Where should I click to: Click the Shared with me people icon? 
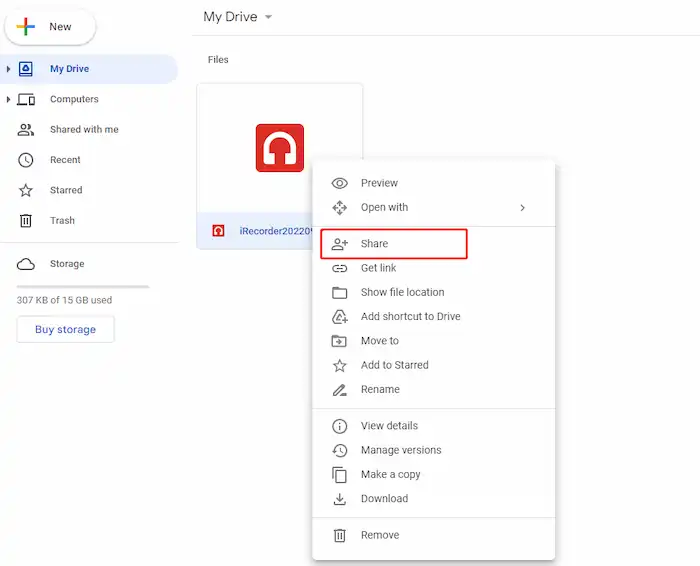[x=25, y=129]
